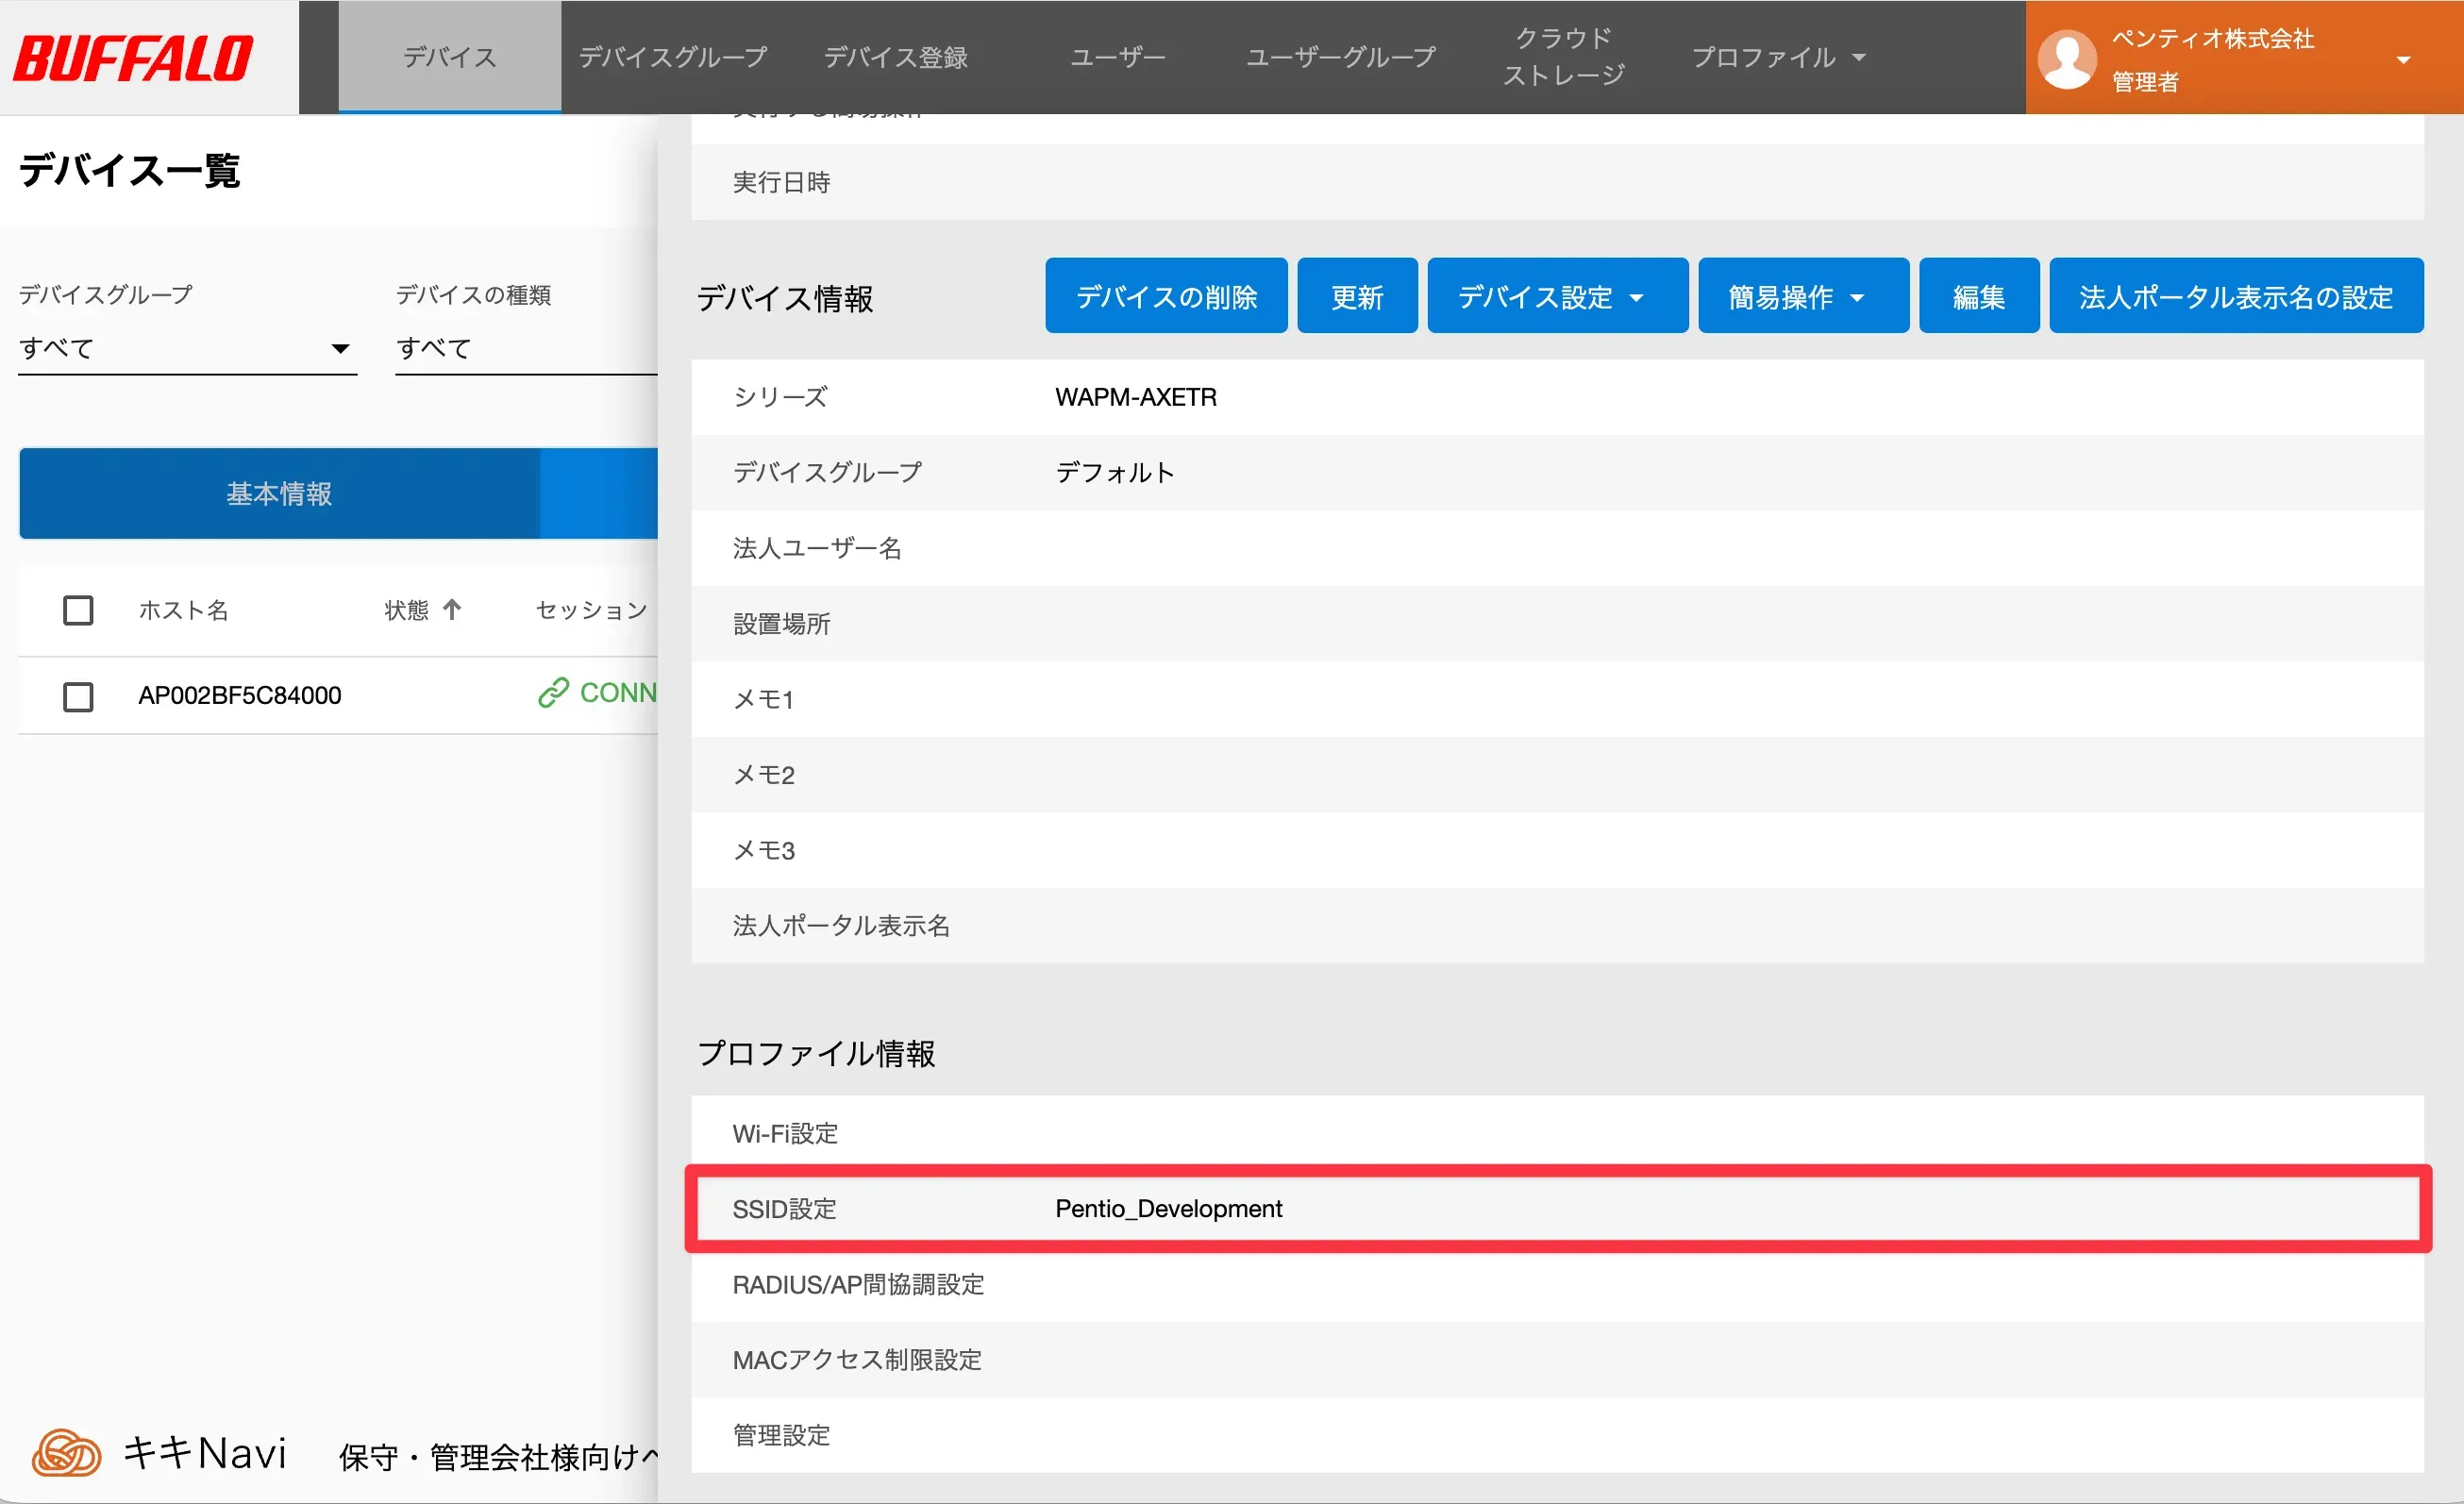The width and height of the screenshot is (2464, 1504).
Task: Expand the ペンティオ株式会社 account menu arrow
Action: [2403, 60]
